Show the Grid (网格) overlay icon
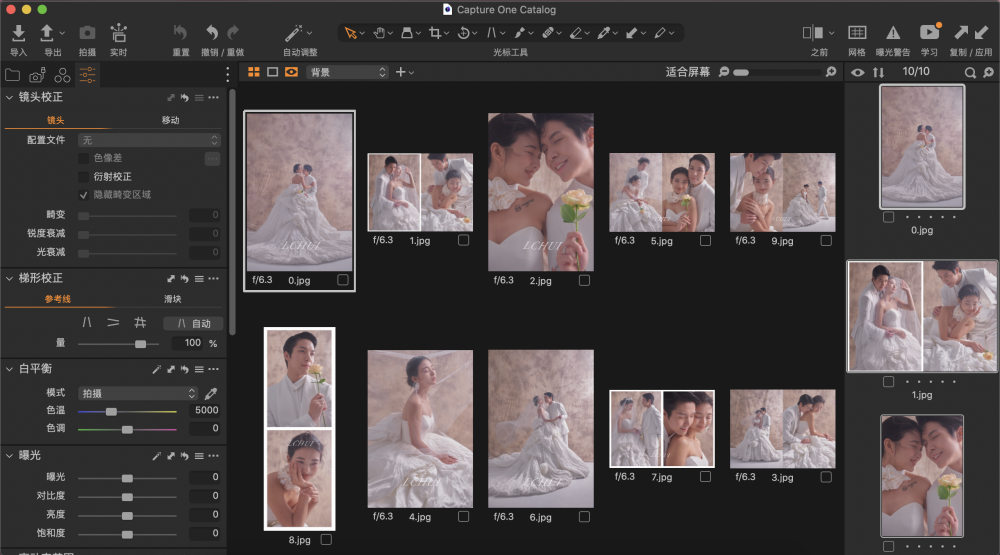The height and width of the screenshot is (555, 1000). click(x=857, y=34)
